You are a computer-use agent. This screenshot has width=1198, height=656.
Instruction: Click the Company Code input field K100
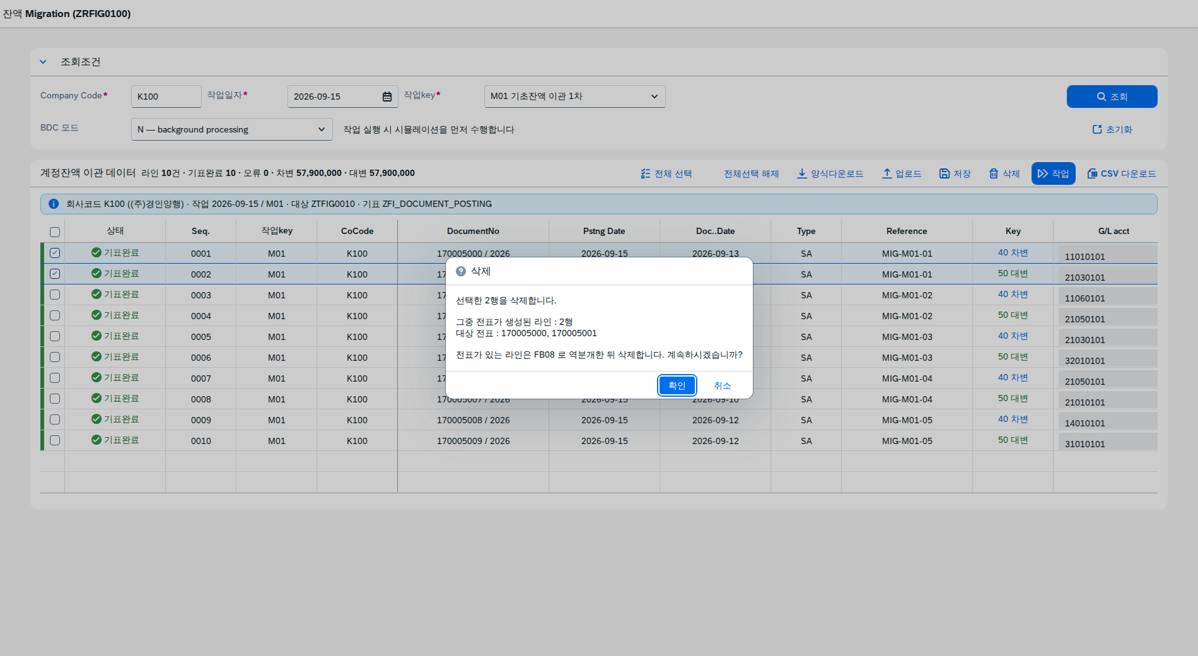pyautogui.click(x=166, y=96)
